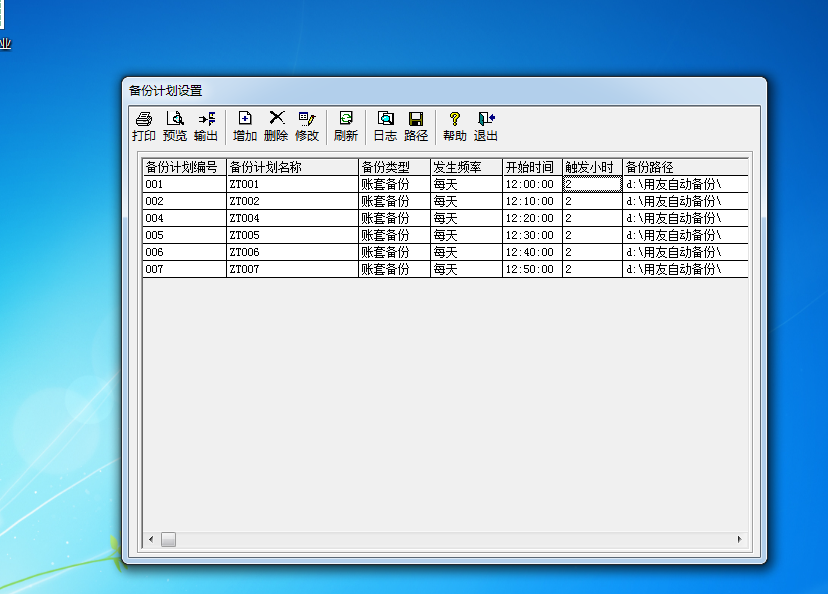Viewport: 828px width, 594px height.
Task: Click backup path cell in row 001
Action: coord(685,184)
